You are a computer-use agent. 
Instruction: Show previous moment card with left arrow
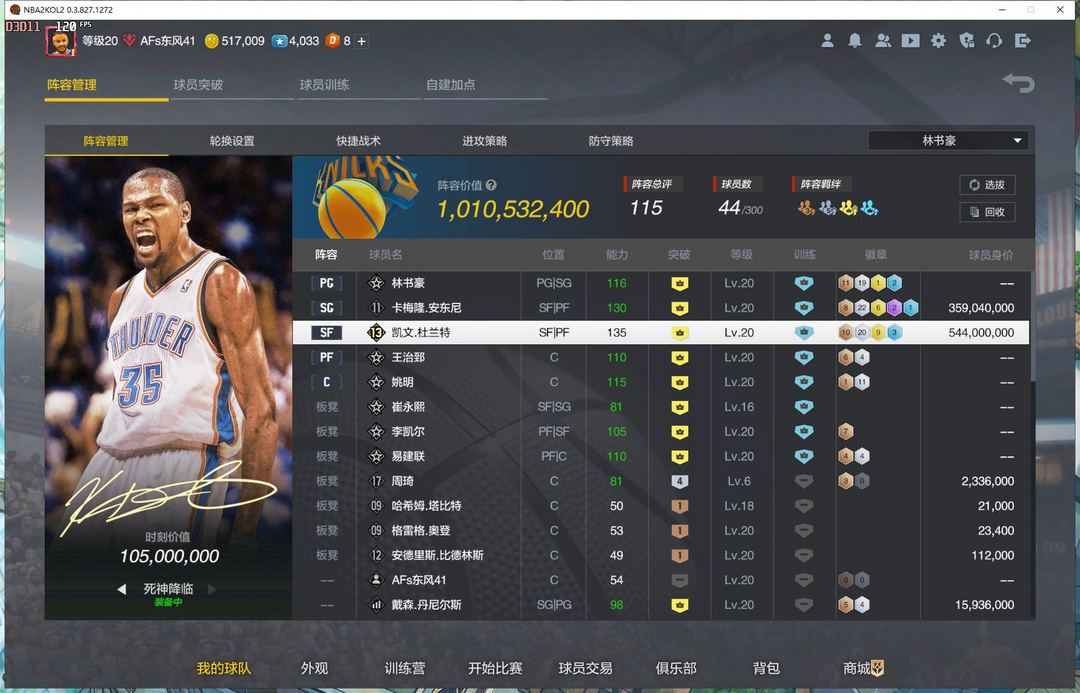(x=122, y=590)
